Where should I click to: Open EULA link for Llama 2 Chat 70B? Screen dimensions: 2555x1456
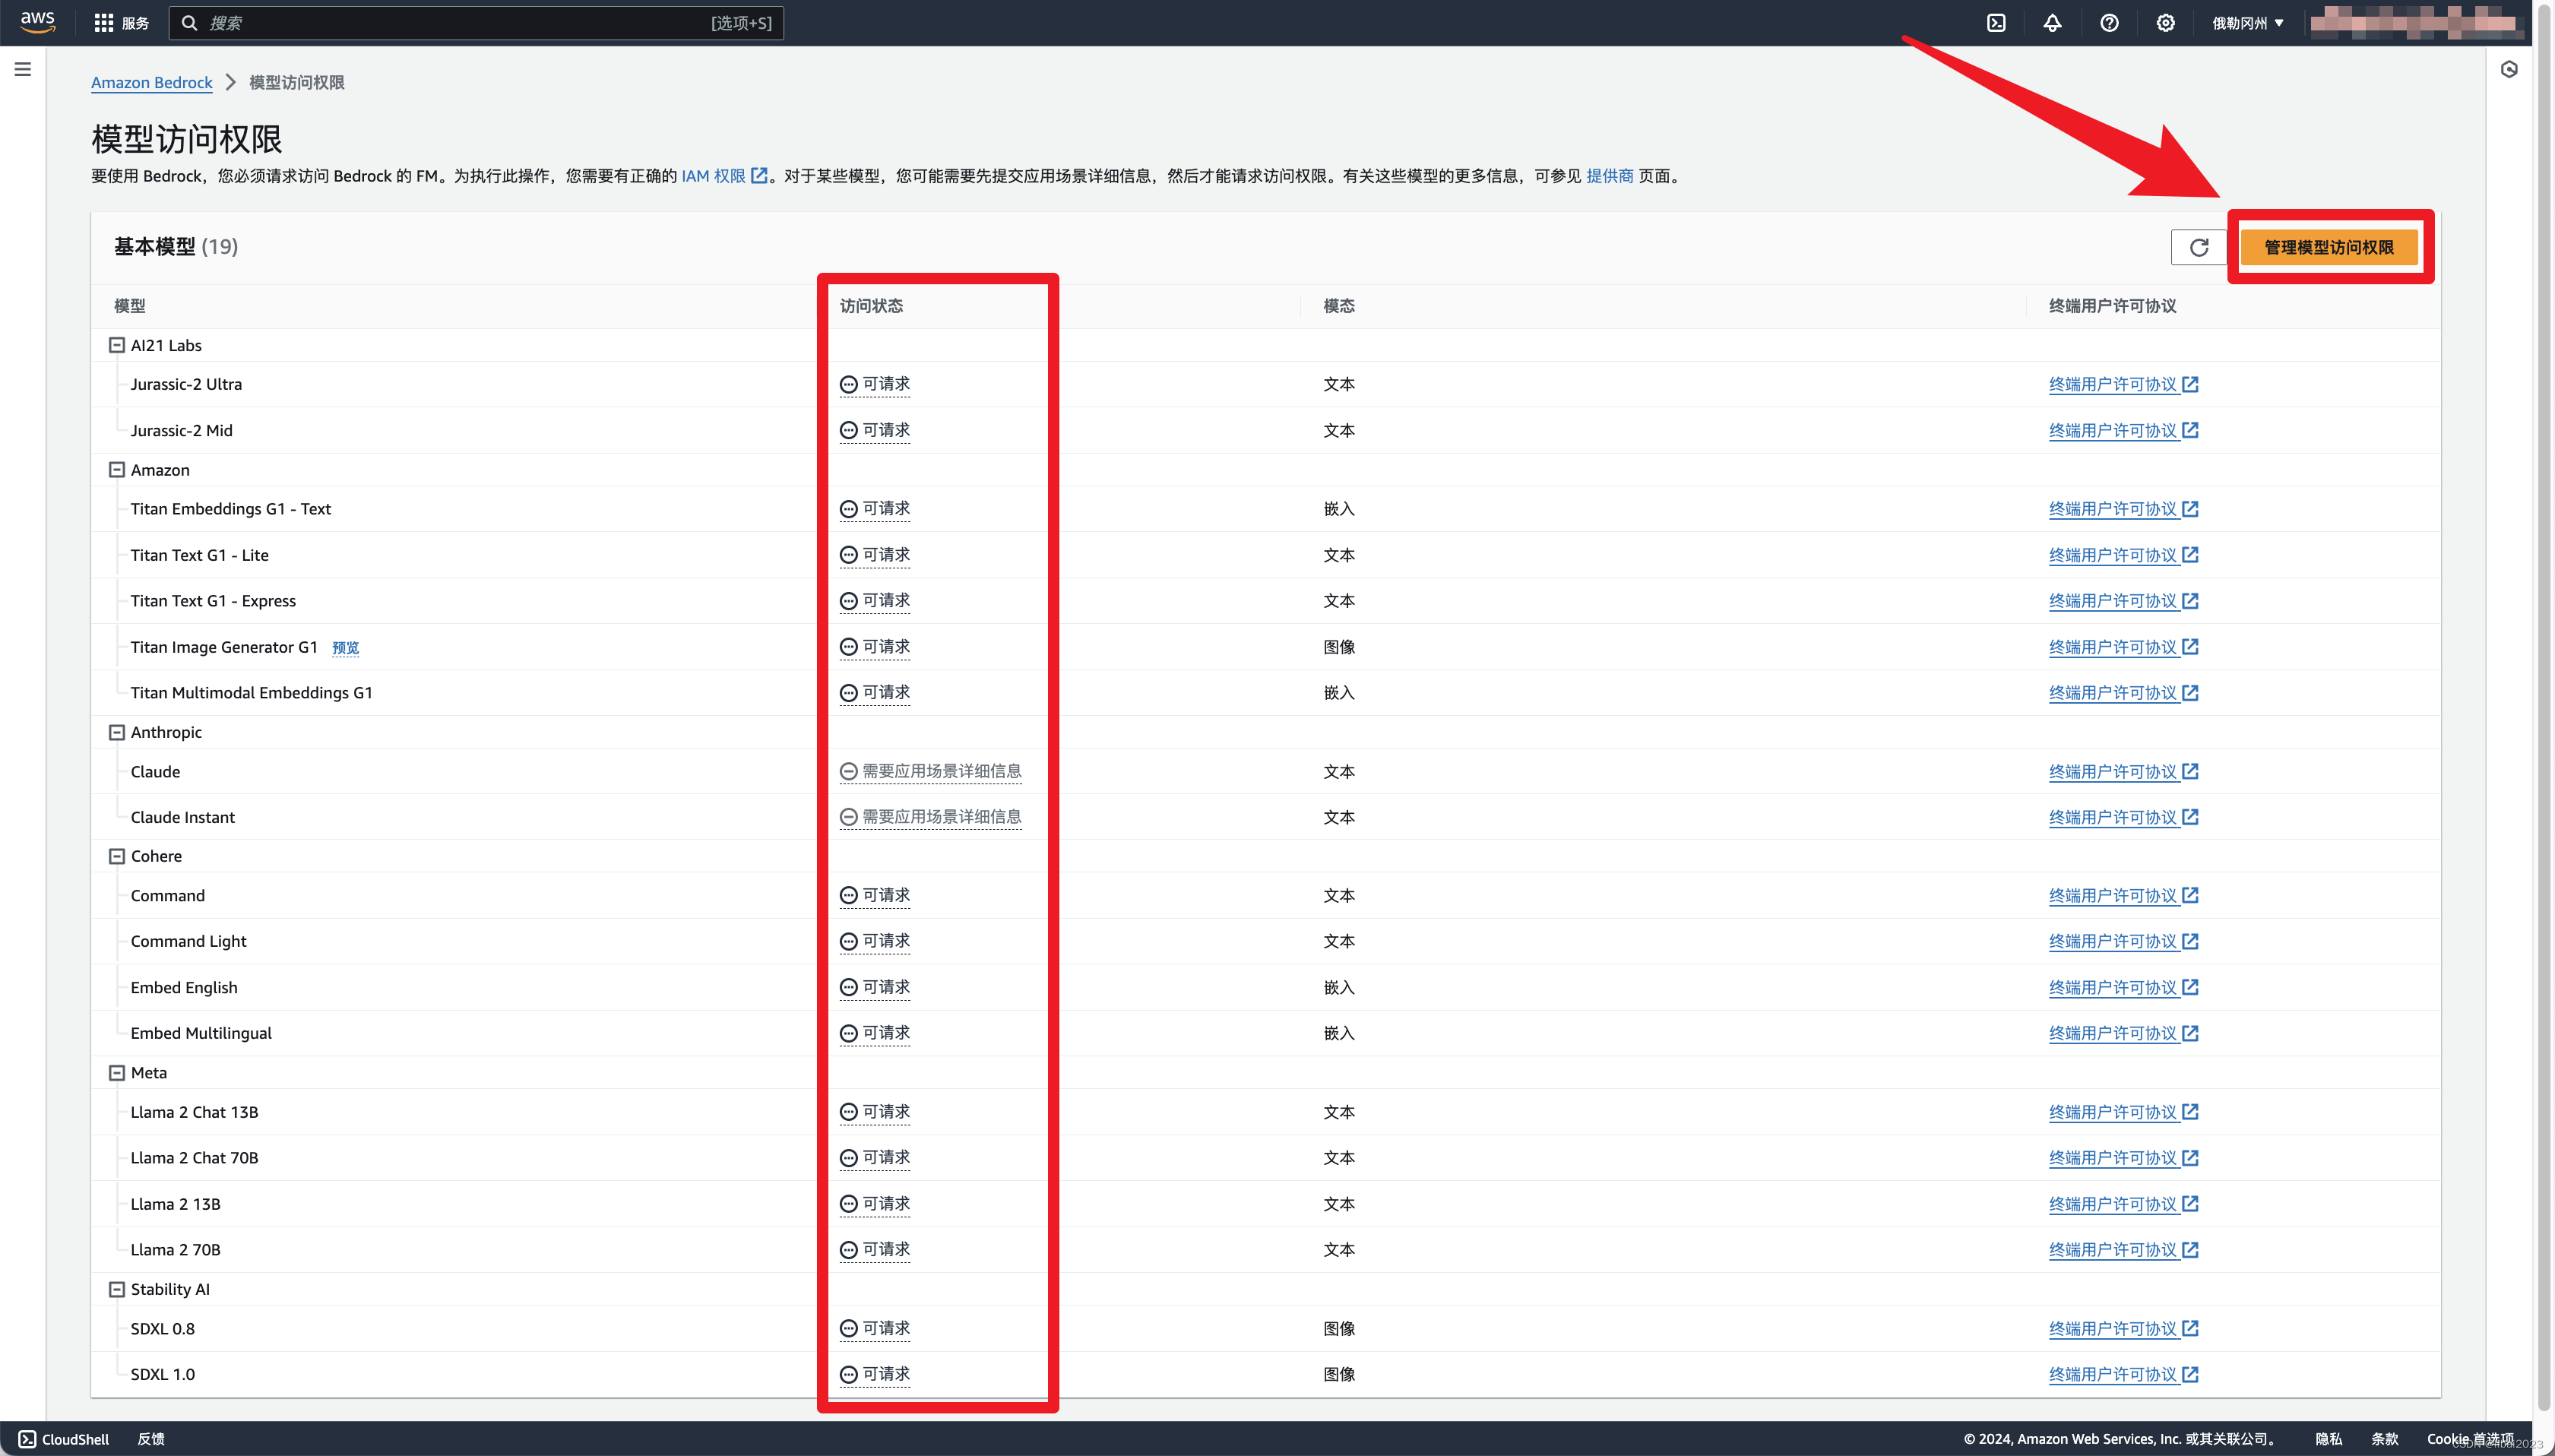2112,1157
